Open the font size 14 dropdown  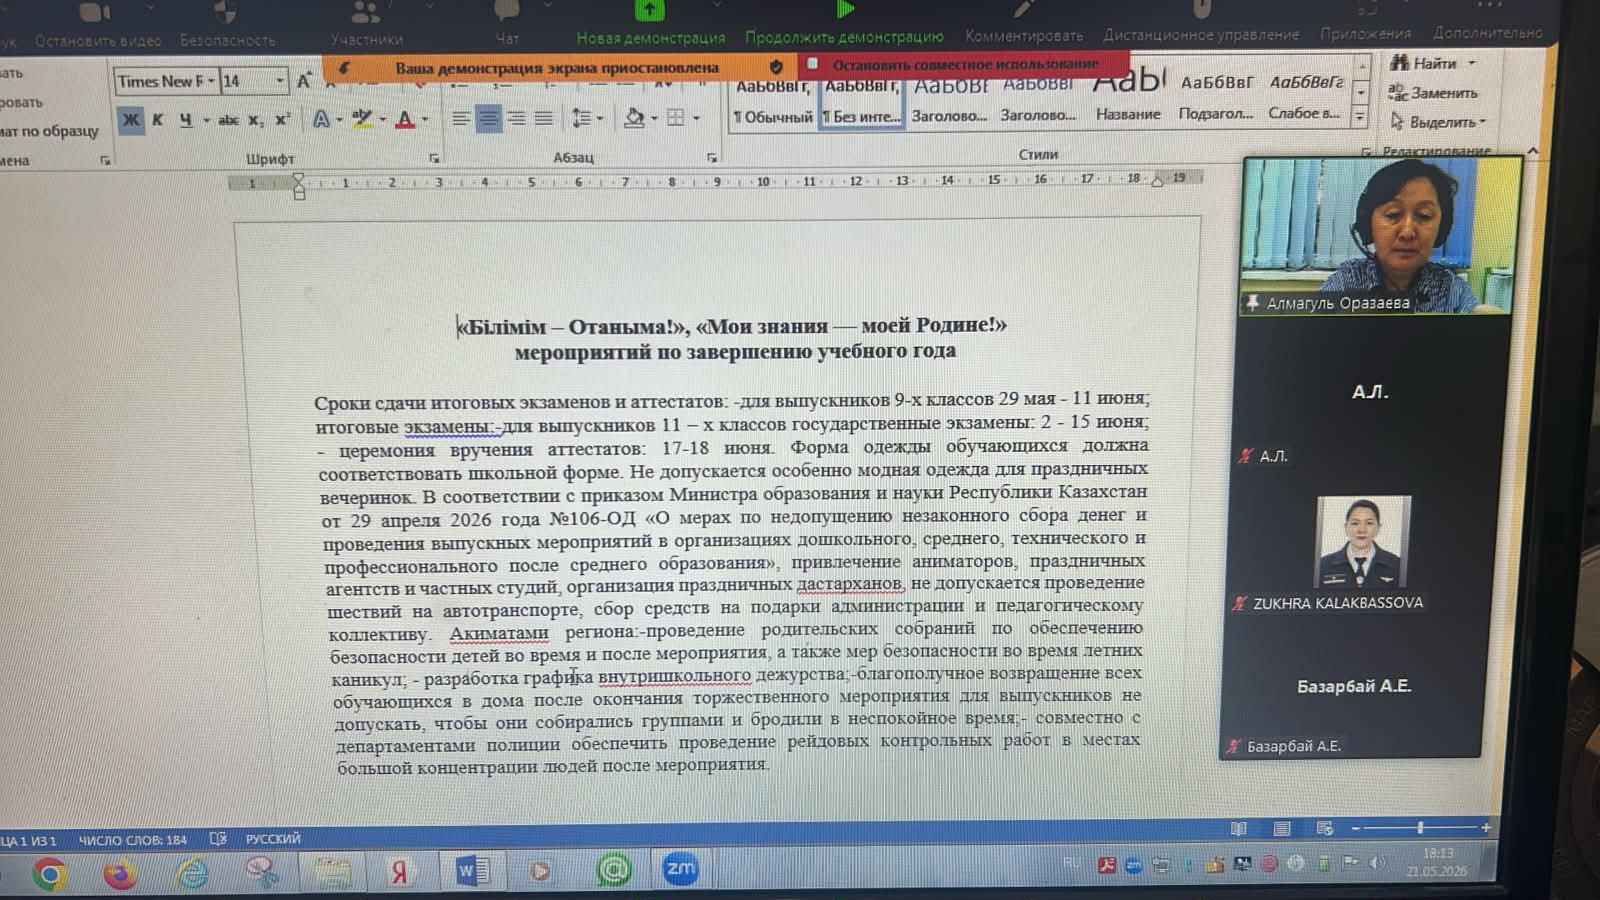280,81
